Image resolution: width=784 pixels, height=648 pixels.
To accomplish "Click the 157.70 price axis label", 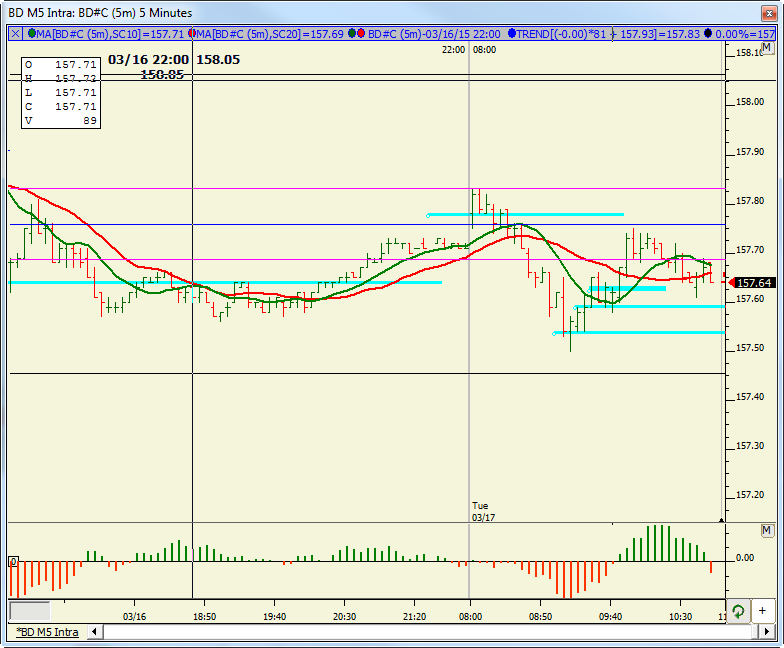I will click(x=750, y=250).
